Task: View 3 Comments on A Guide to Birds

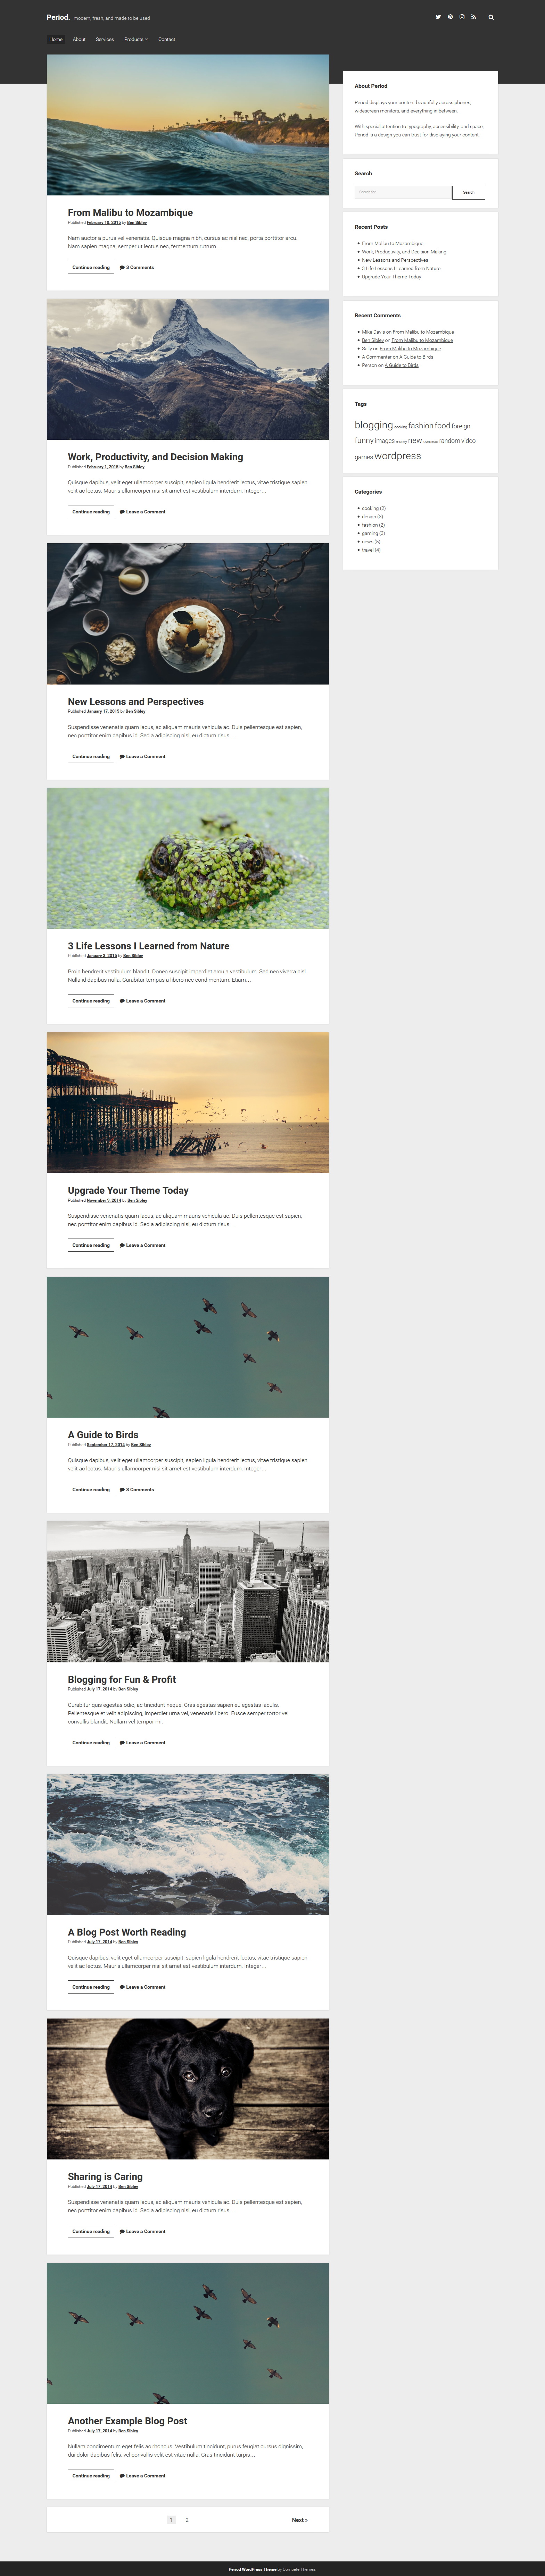Action: (x=137, y=1489)
